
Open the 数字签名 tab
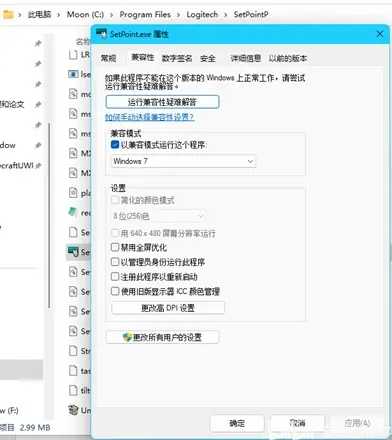(x=177, y=58)
